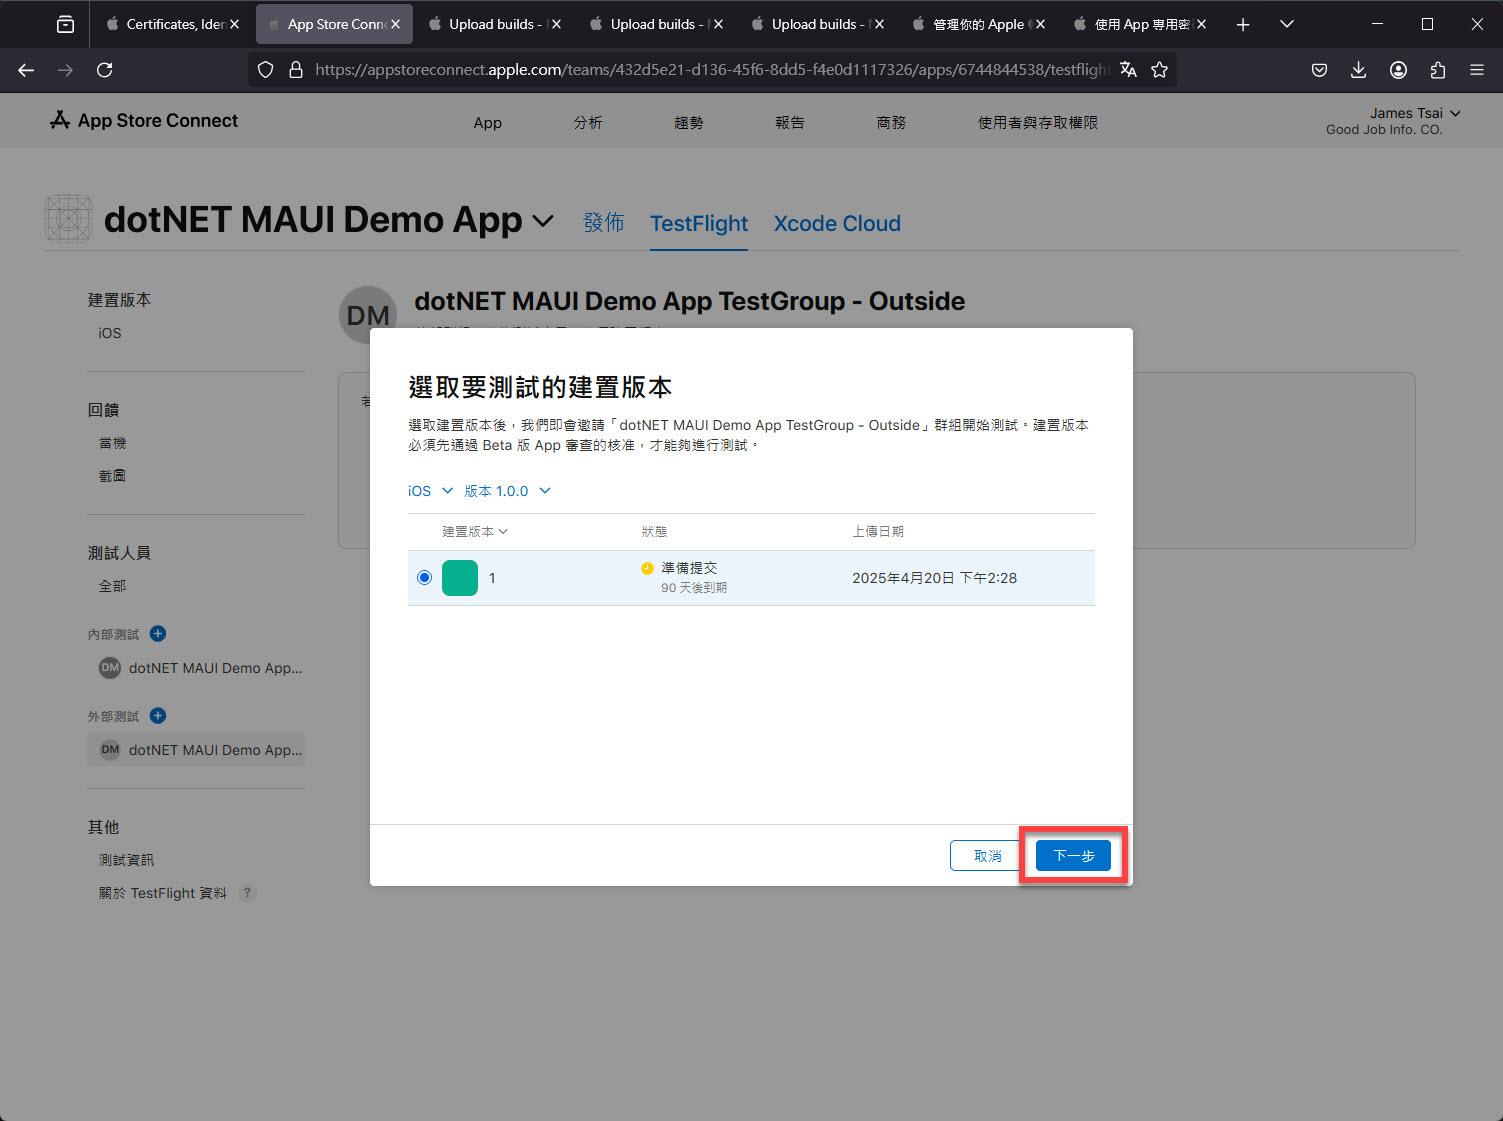The width and height of the screenshot is (1503, 1121).
Task: Open the Xcode Cloud tab
Action: coord(837,223)
